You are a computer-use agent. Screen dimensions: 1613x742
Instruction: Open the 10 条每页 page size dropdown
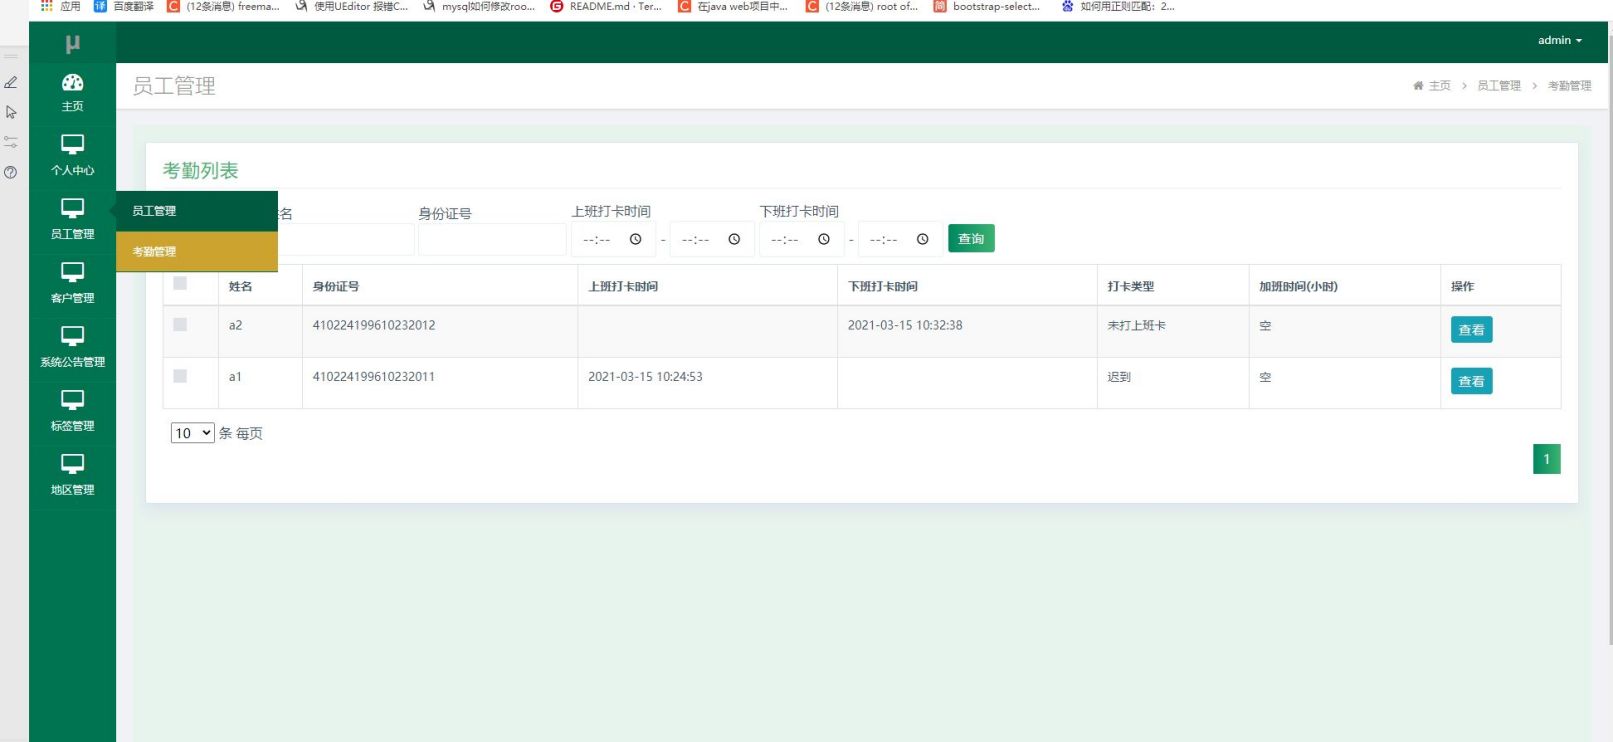(x=192, y=433)
